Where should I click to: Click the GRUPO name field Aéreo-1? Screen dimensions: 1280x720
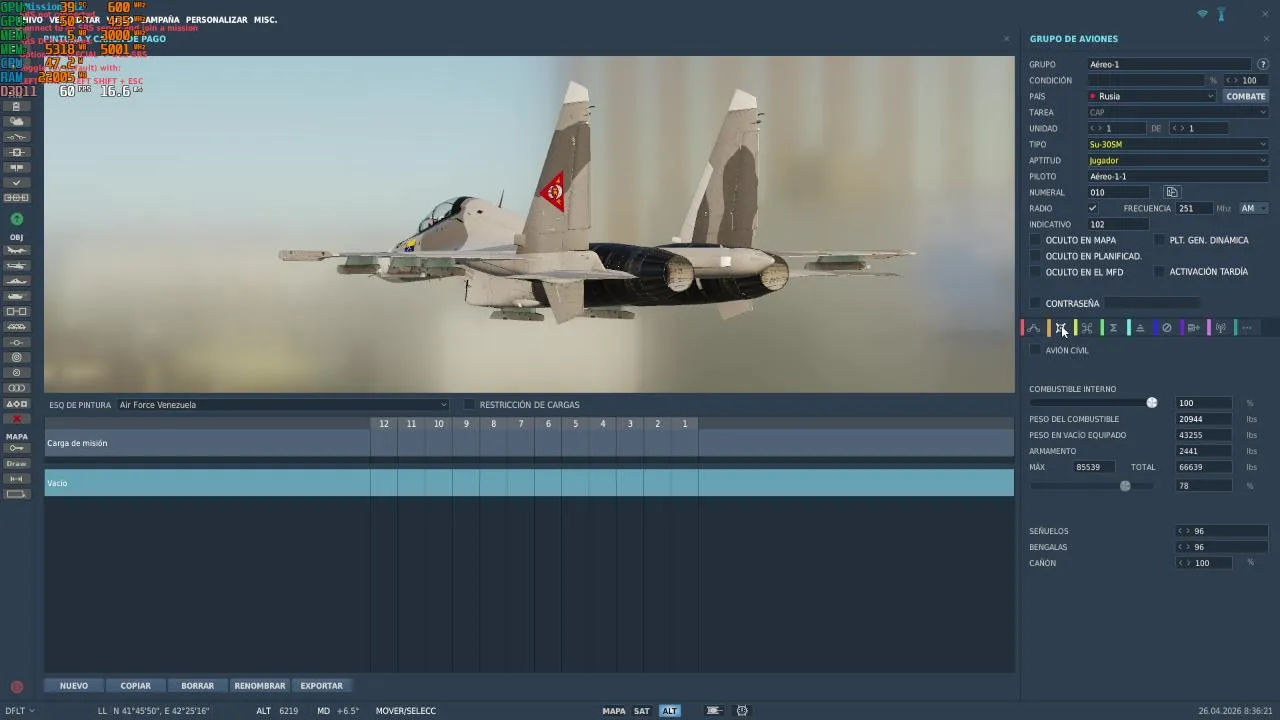[1170, 64]
